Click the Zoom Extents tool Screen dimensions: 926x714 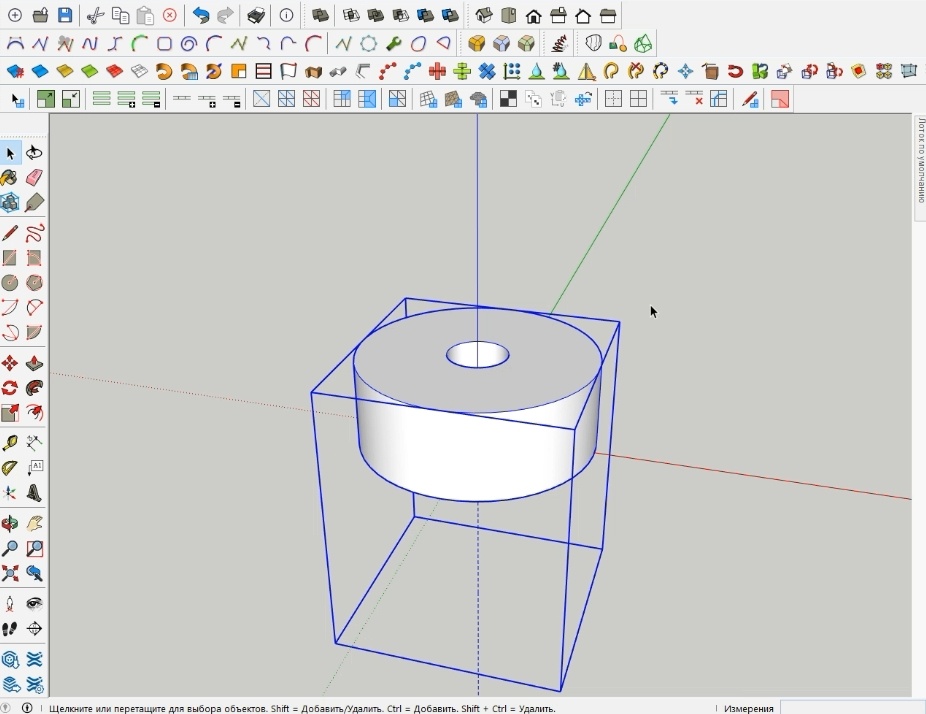[x=10, y=573]
